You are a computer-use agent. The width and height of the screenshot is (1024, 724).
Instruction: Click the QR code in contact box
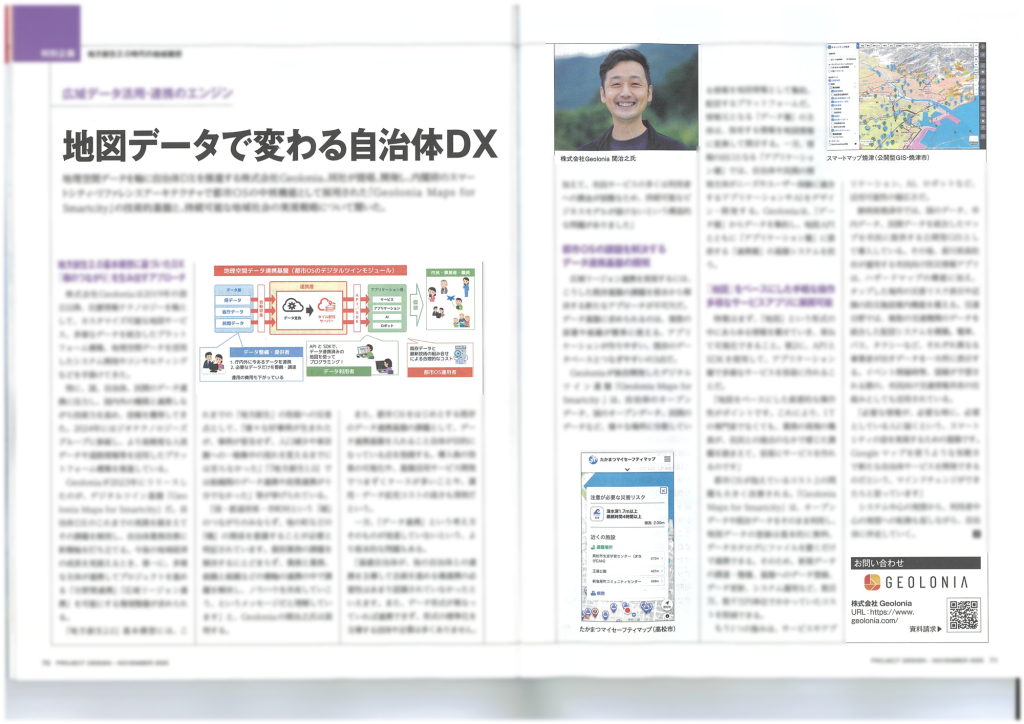(962, 615)
